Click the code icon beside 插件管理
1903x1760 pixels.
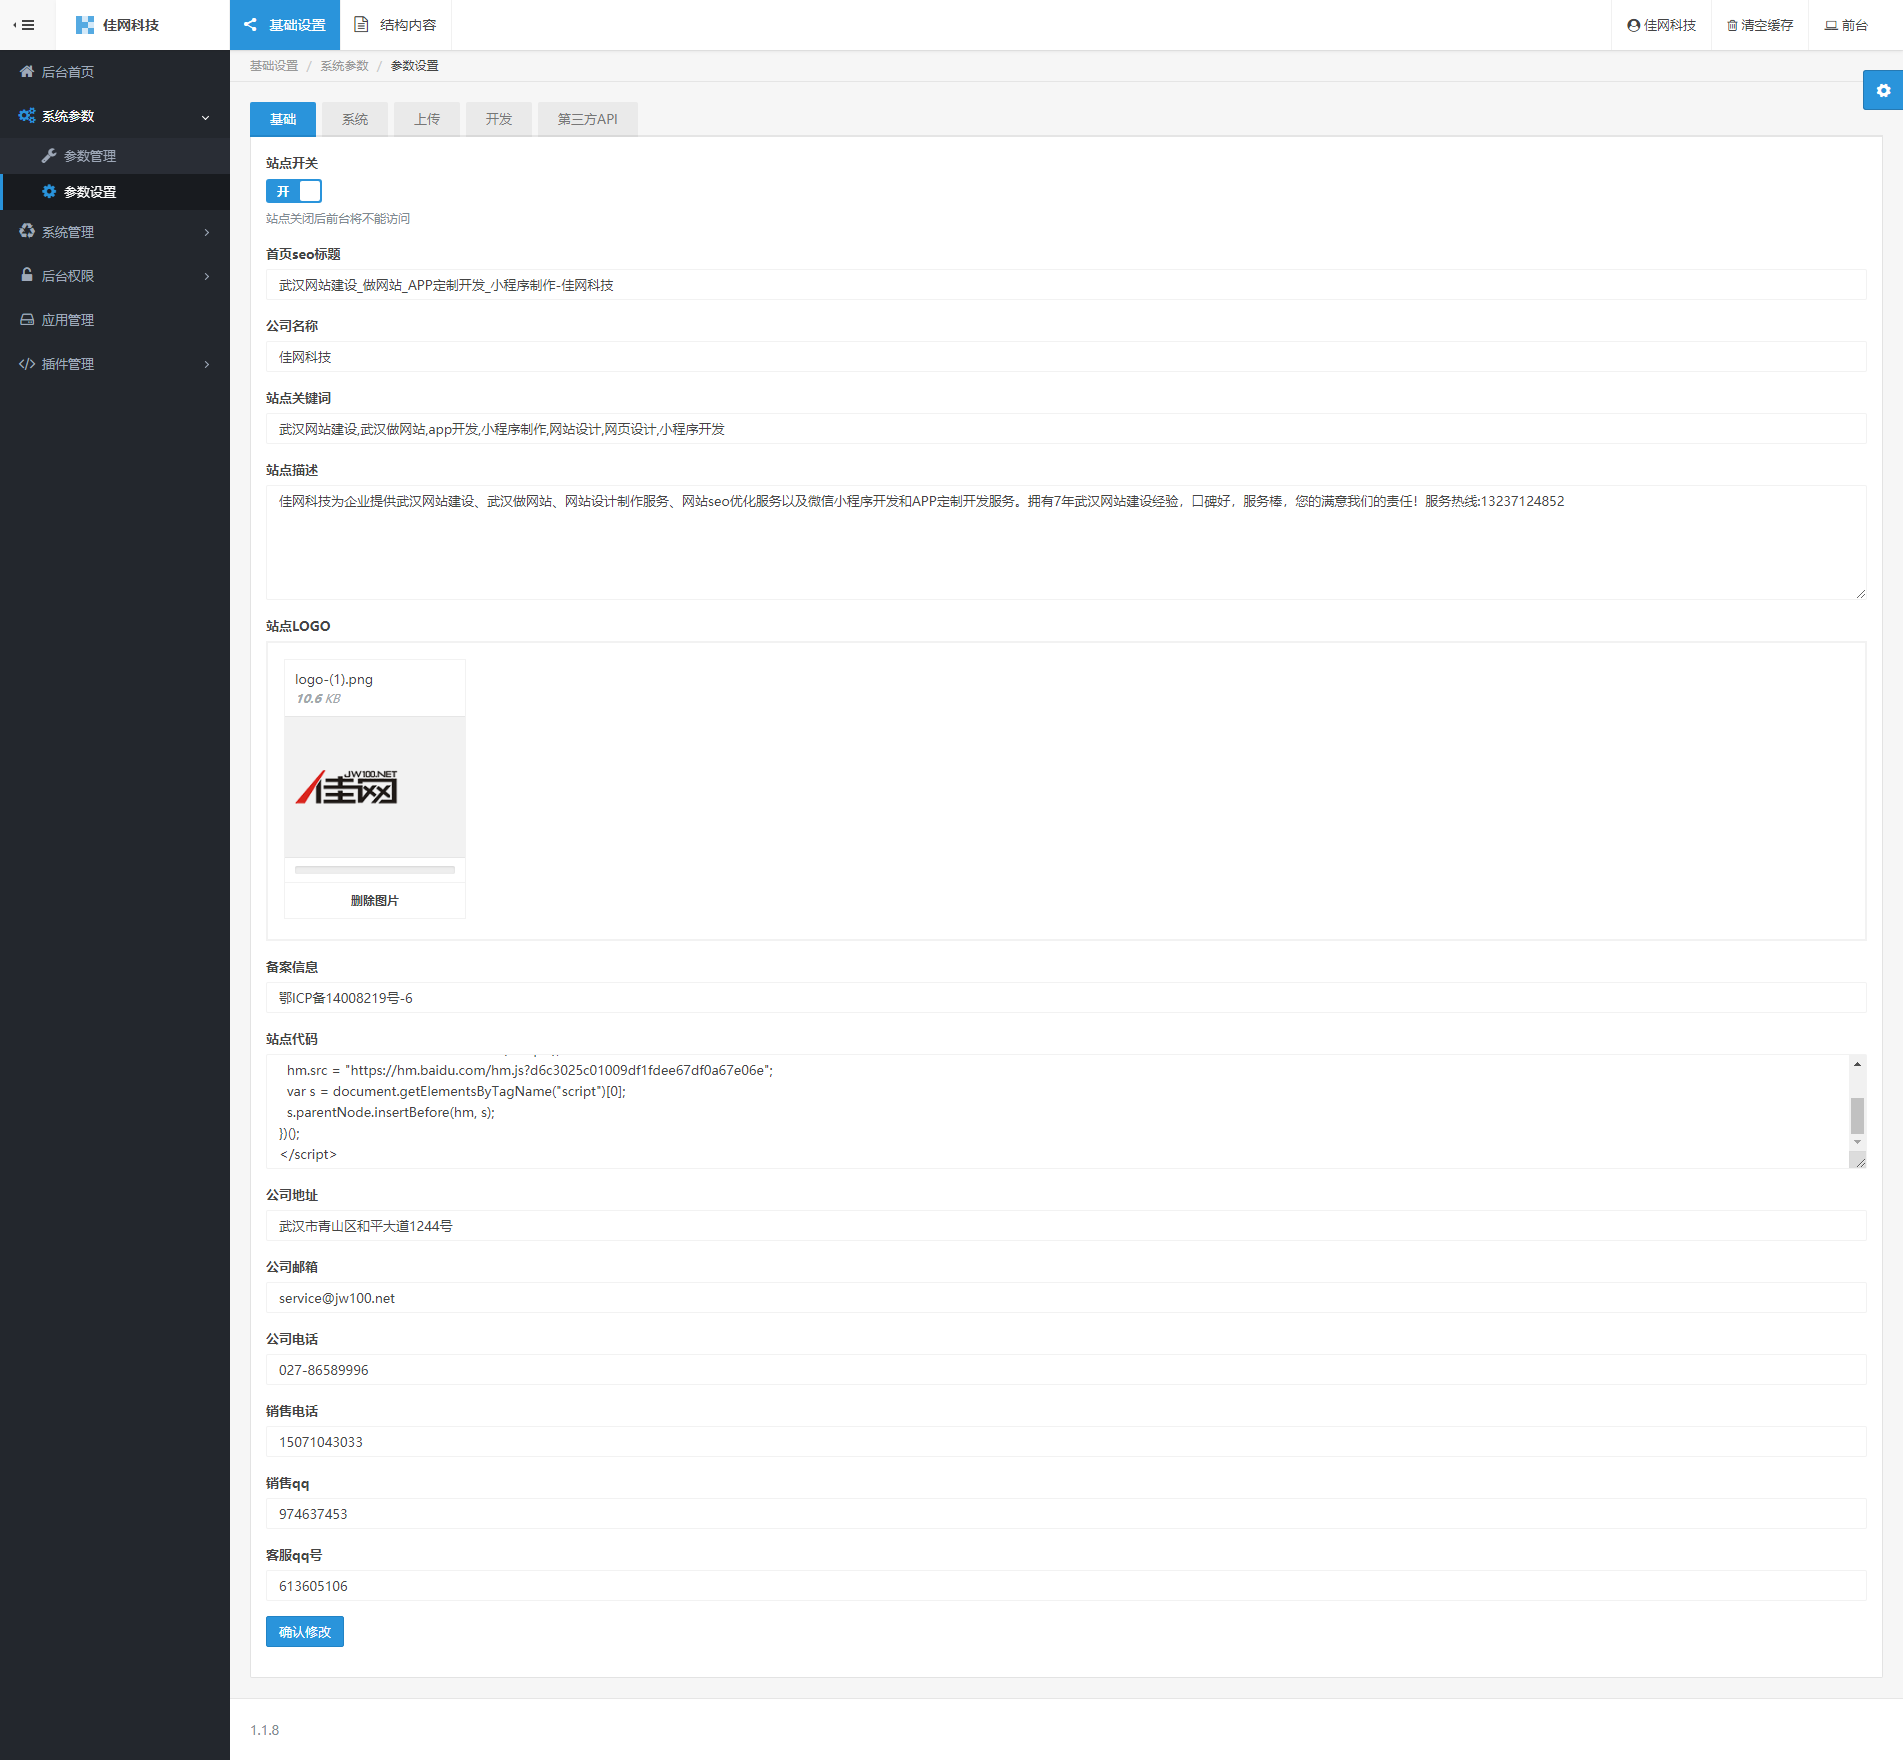(27, 363)
